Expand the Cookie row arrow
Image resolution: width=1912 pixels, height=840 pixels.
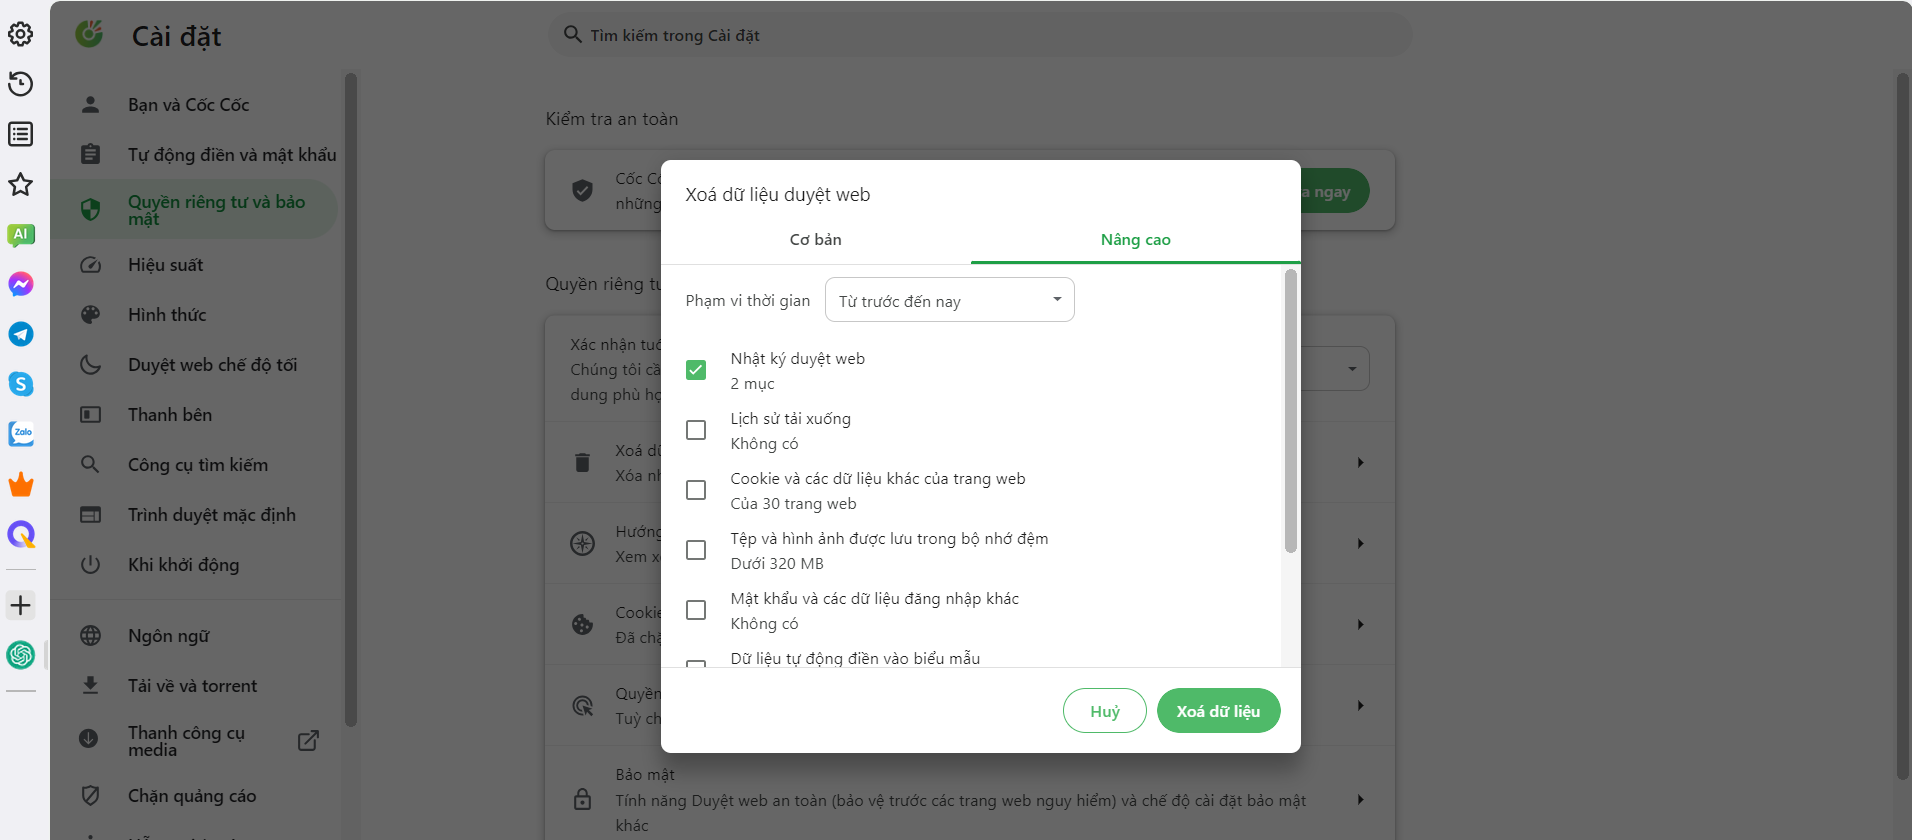(1360, 624)
